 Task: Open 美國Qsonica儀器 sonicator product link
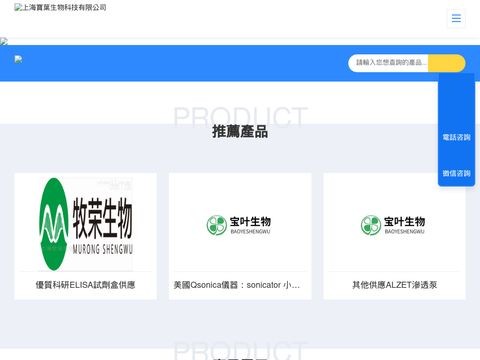tap(236, 285)
